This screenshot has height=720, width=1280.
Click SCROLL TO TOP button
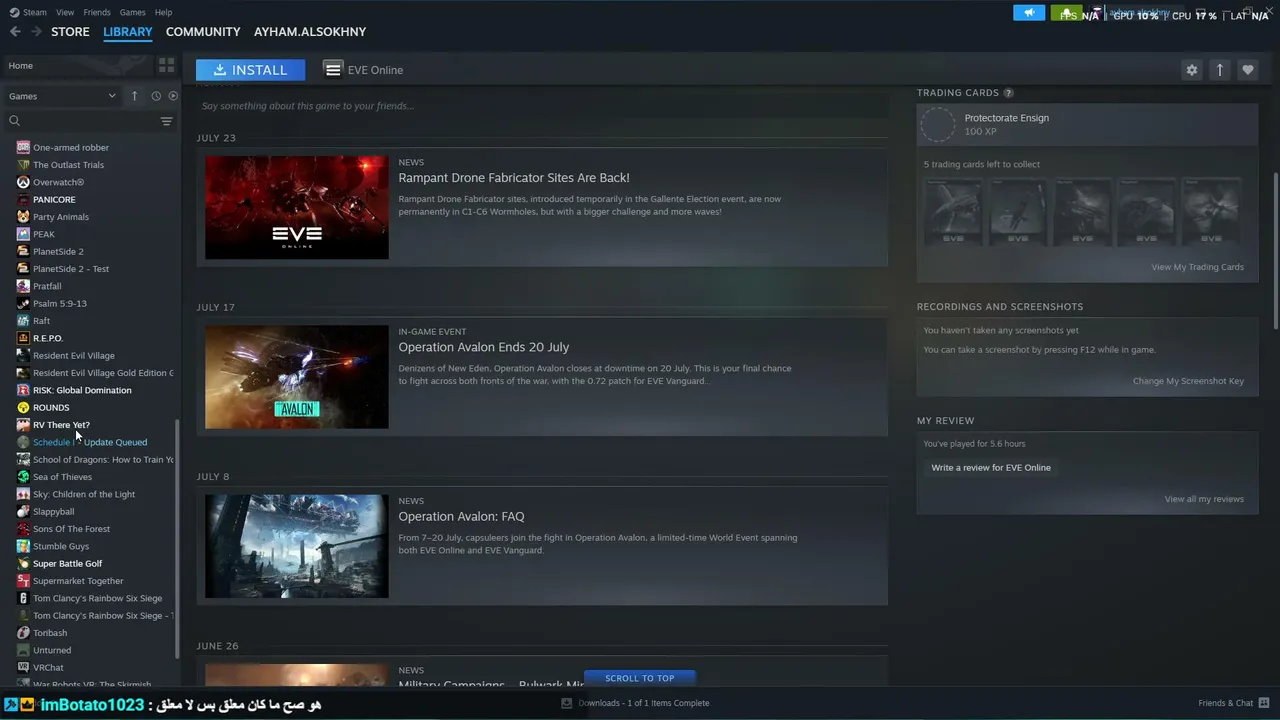coord(640,678)
